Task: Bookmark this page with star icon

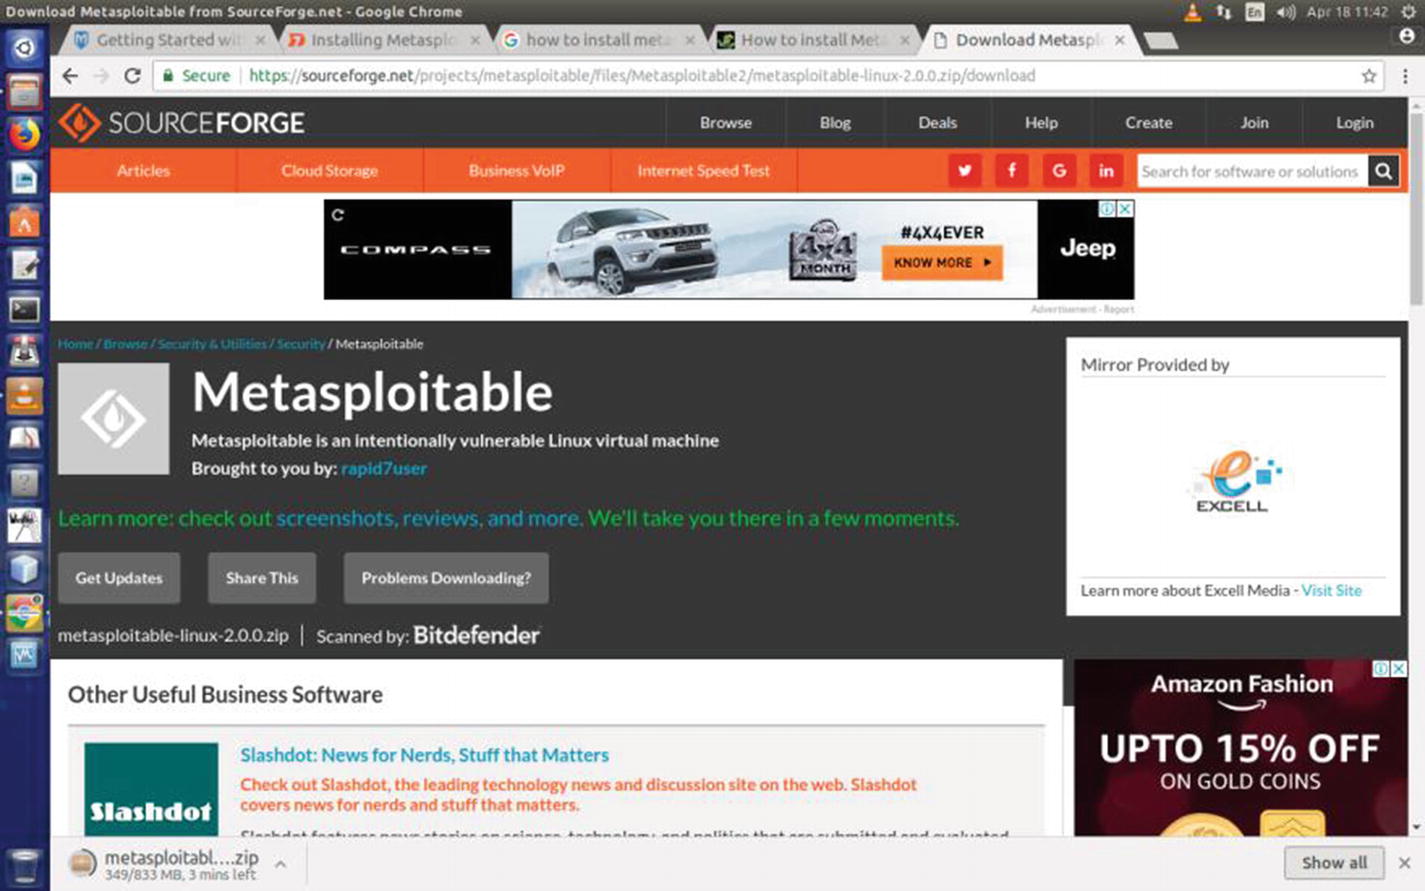Action: pyautogui.click(x=1368, y=76)
